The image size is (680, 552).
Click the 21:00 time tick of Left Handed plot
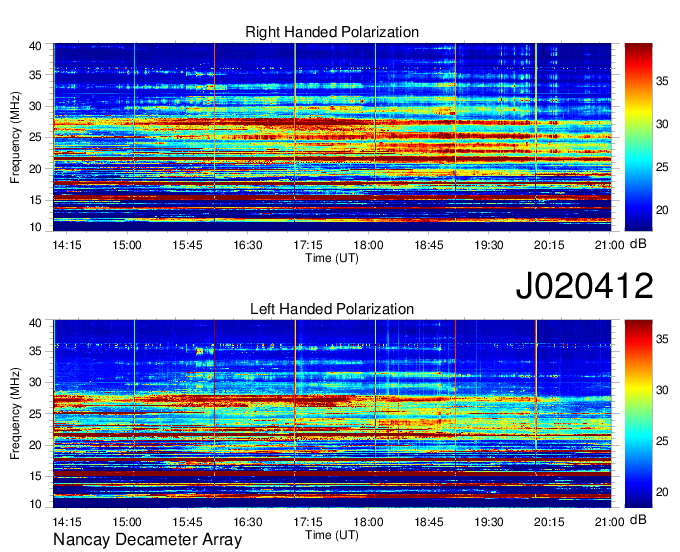609,522
